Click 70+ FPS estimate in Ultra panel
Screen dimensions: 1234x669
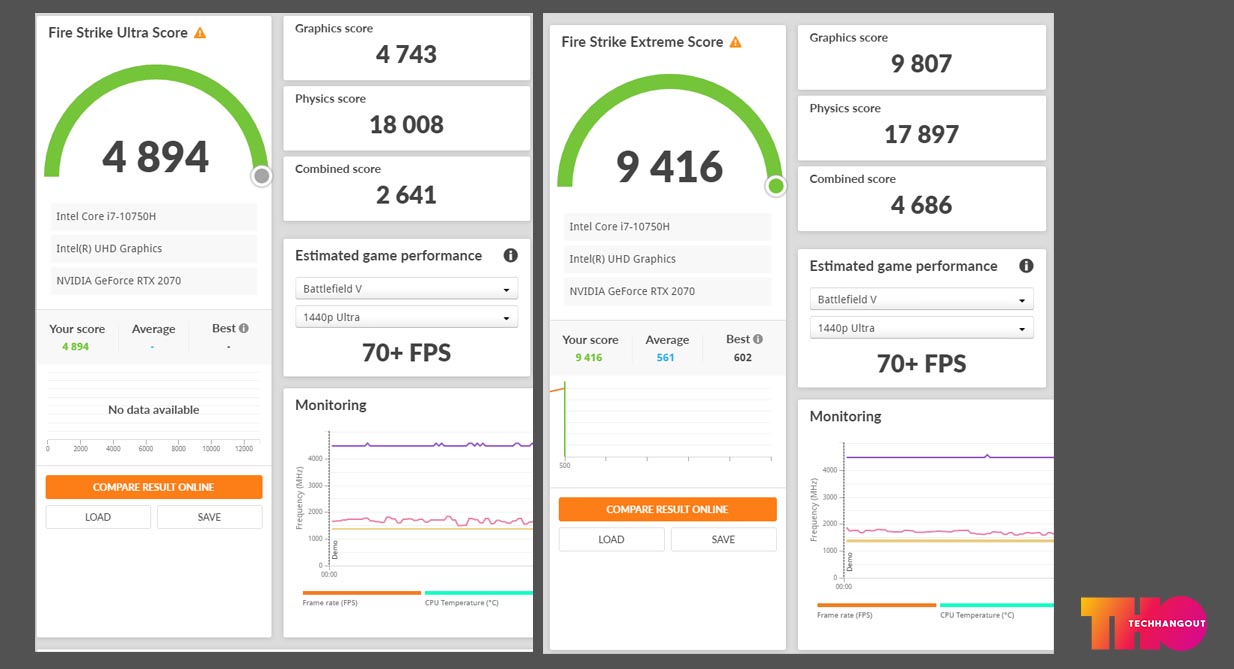coord(406,353)
